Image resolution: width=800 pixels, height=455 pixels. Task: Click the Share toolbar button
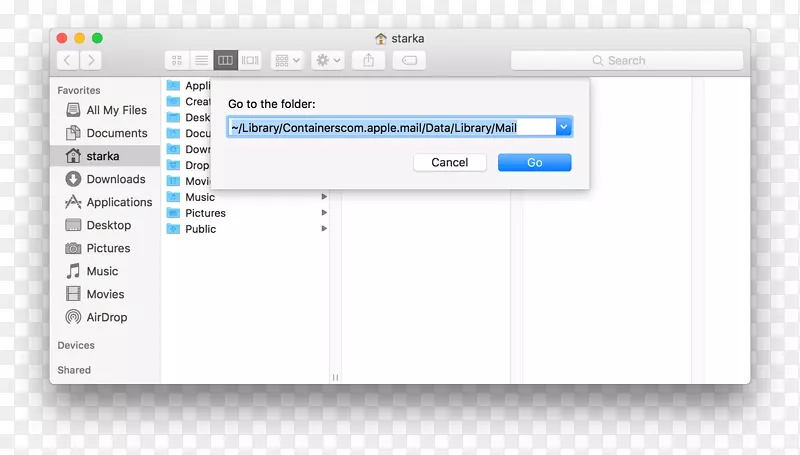tap(368, 60)
